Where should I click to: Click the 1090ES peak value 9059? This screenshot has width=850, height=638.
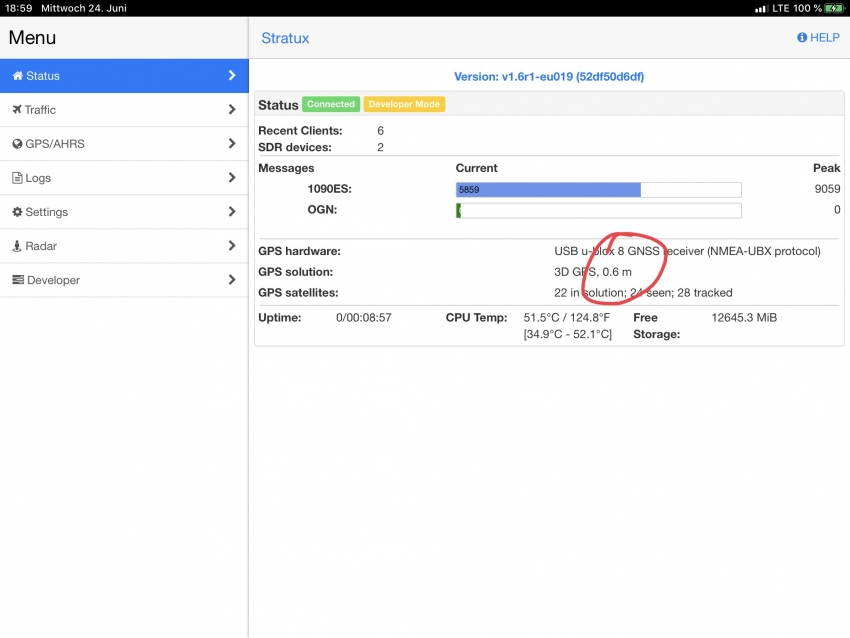point(827,189)
